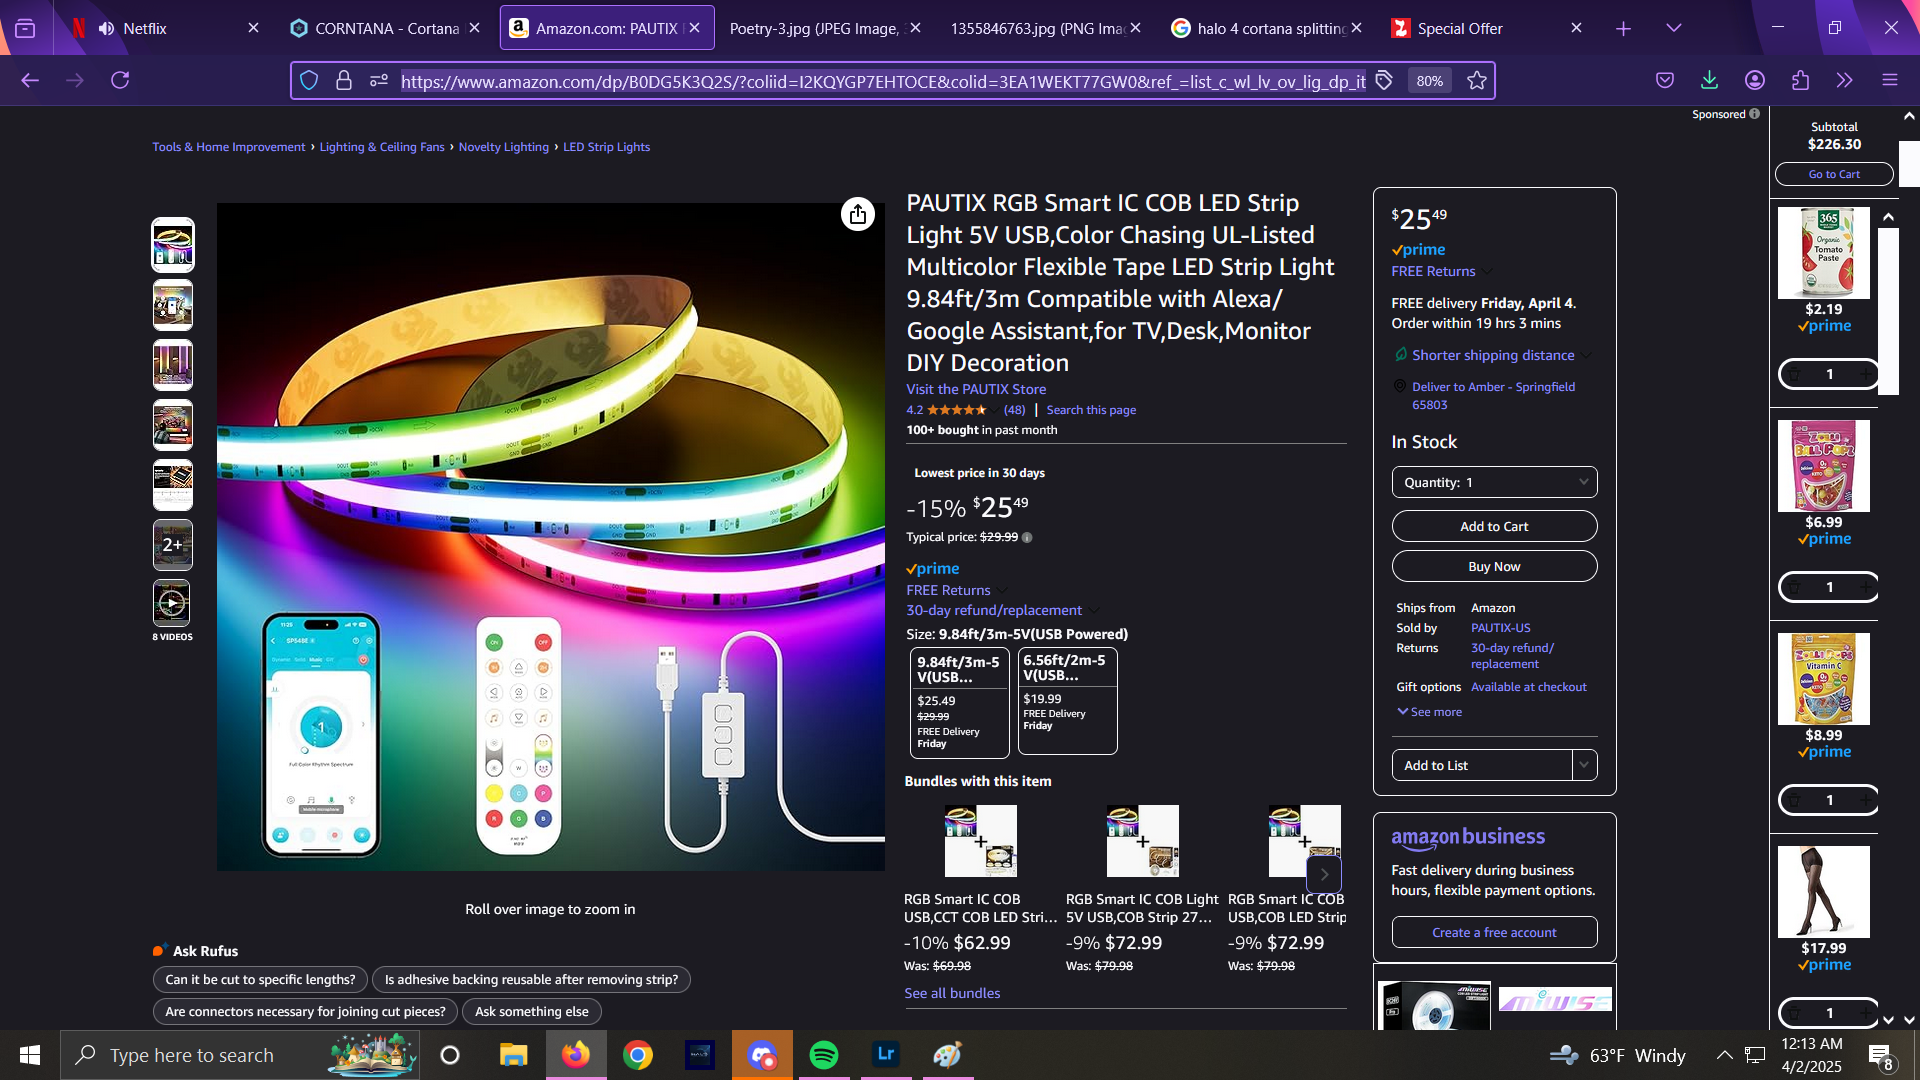Select the product videos thumbnail

(172, 603)
